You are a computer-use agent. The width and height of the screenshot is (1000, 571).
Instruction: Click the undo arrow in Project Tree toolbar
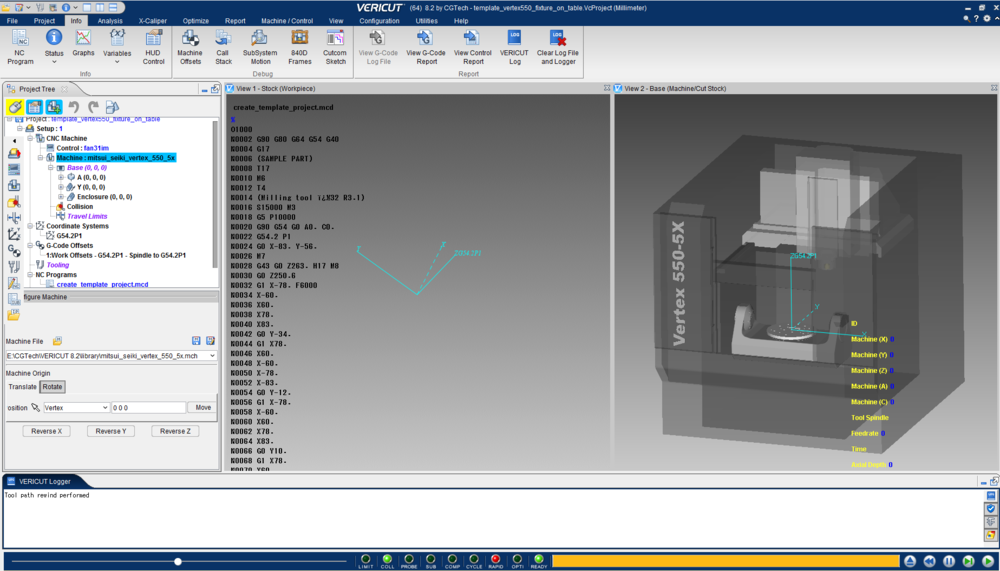pos(73,107)
